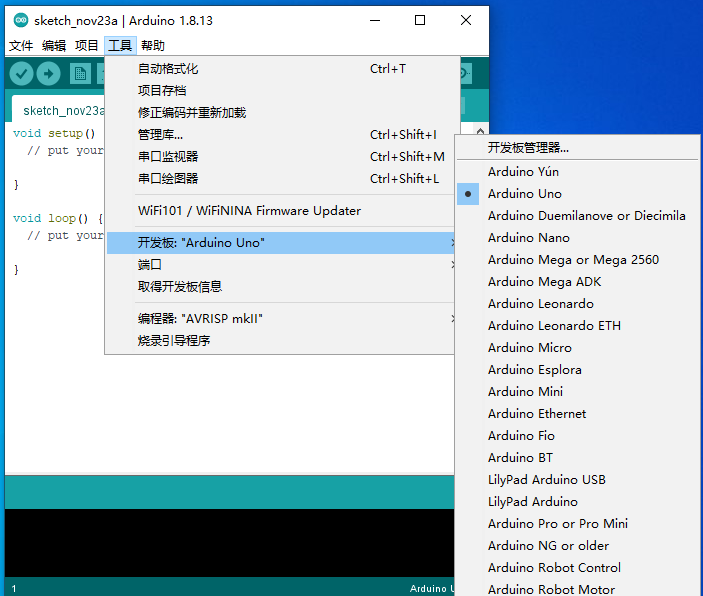Minimize the Arduino window
Viewport: 703px width, 596px height.
click(375, 20)
